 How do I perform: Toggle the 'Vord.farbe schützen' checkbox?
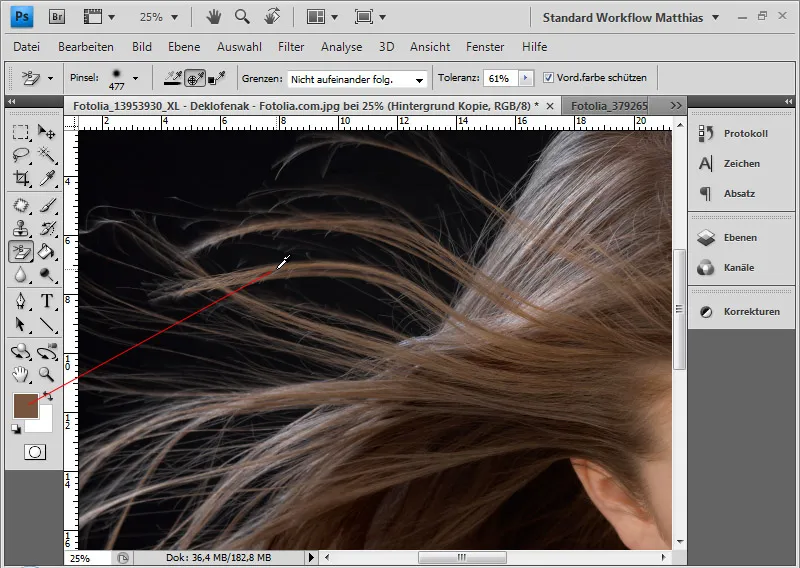click(x=548, y=78)
